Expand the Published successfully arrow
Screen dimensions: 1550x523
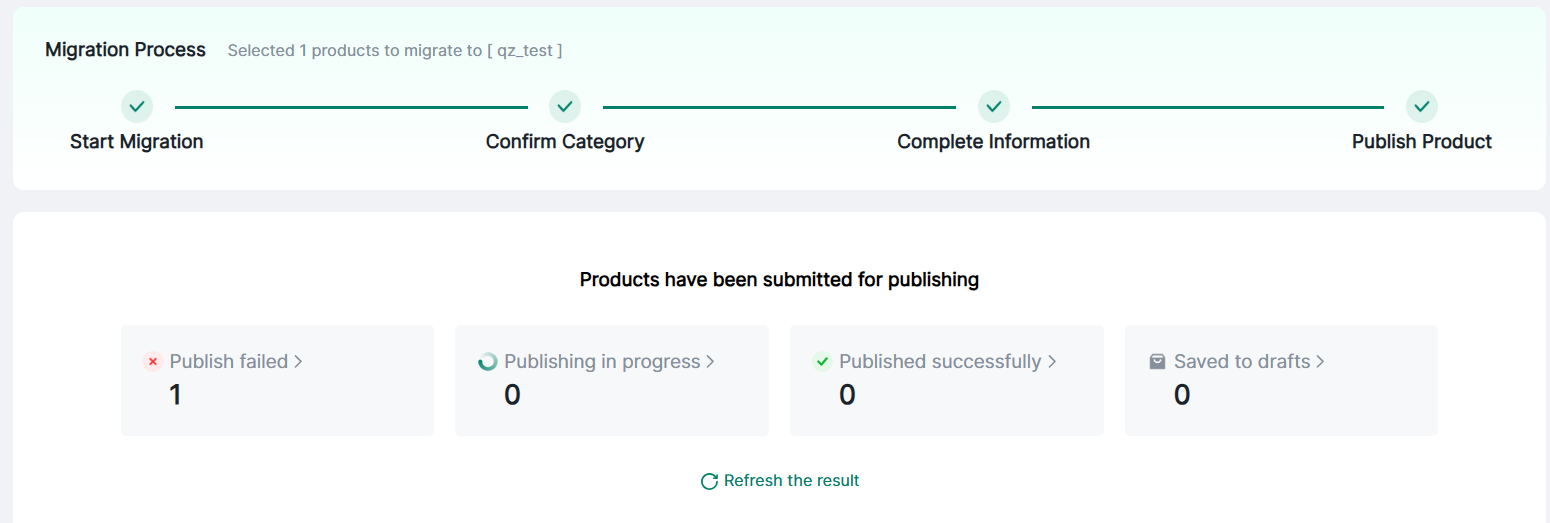point(1052,362)
